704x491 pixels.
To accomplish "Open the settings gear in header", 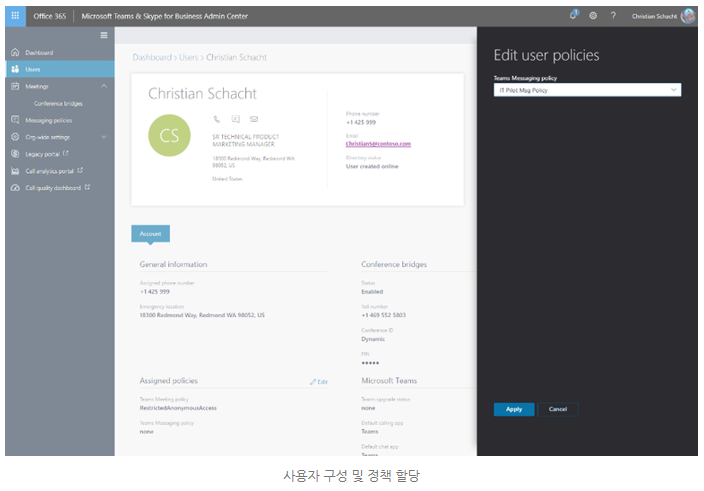I will pos(593,16).
